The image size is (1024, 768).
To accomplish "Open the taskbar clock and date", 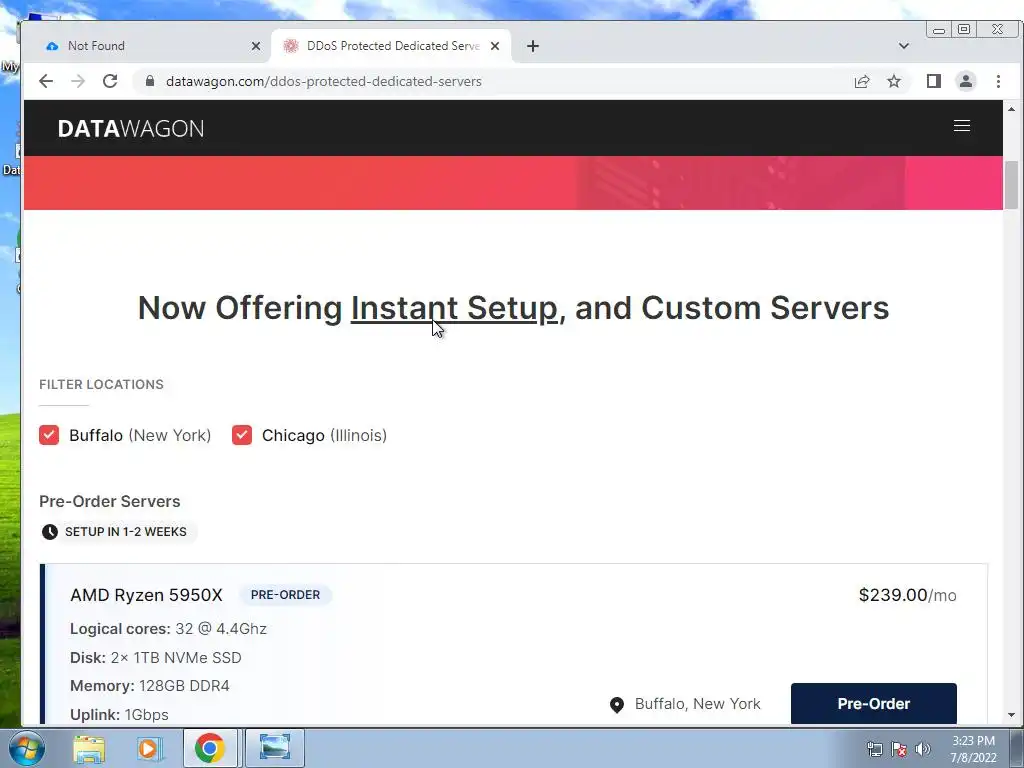I will [x=973, y=749].
